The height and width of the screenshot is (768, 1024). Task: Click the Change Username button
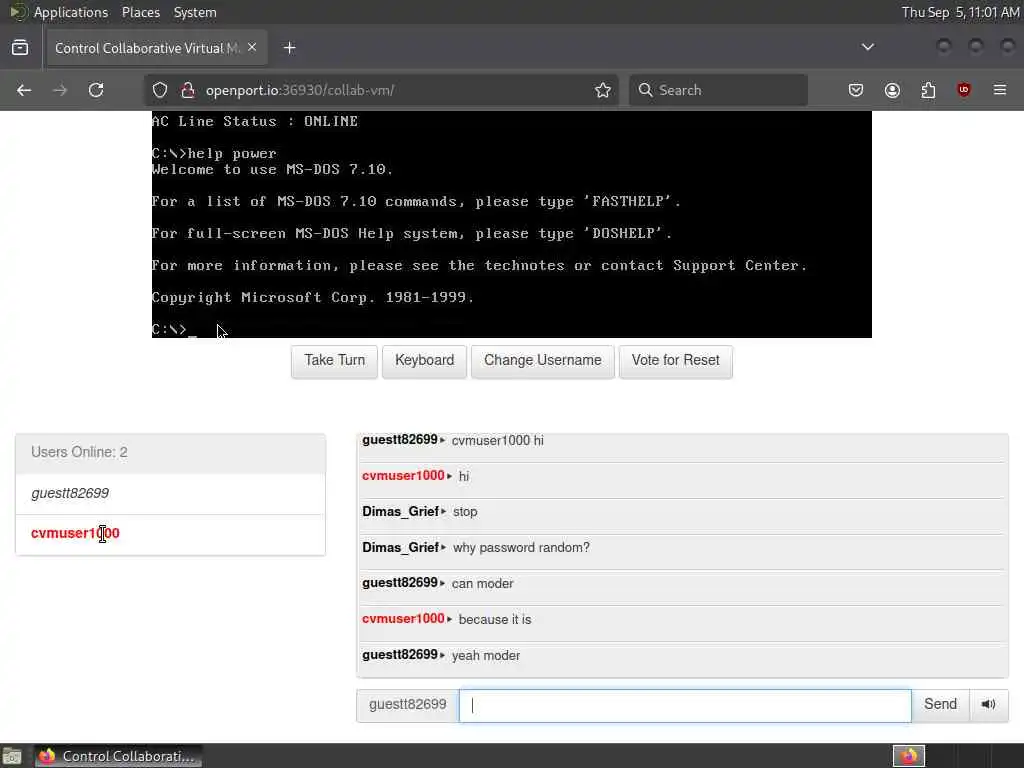pyautogui.click(x=543, y=360)
